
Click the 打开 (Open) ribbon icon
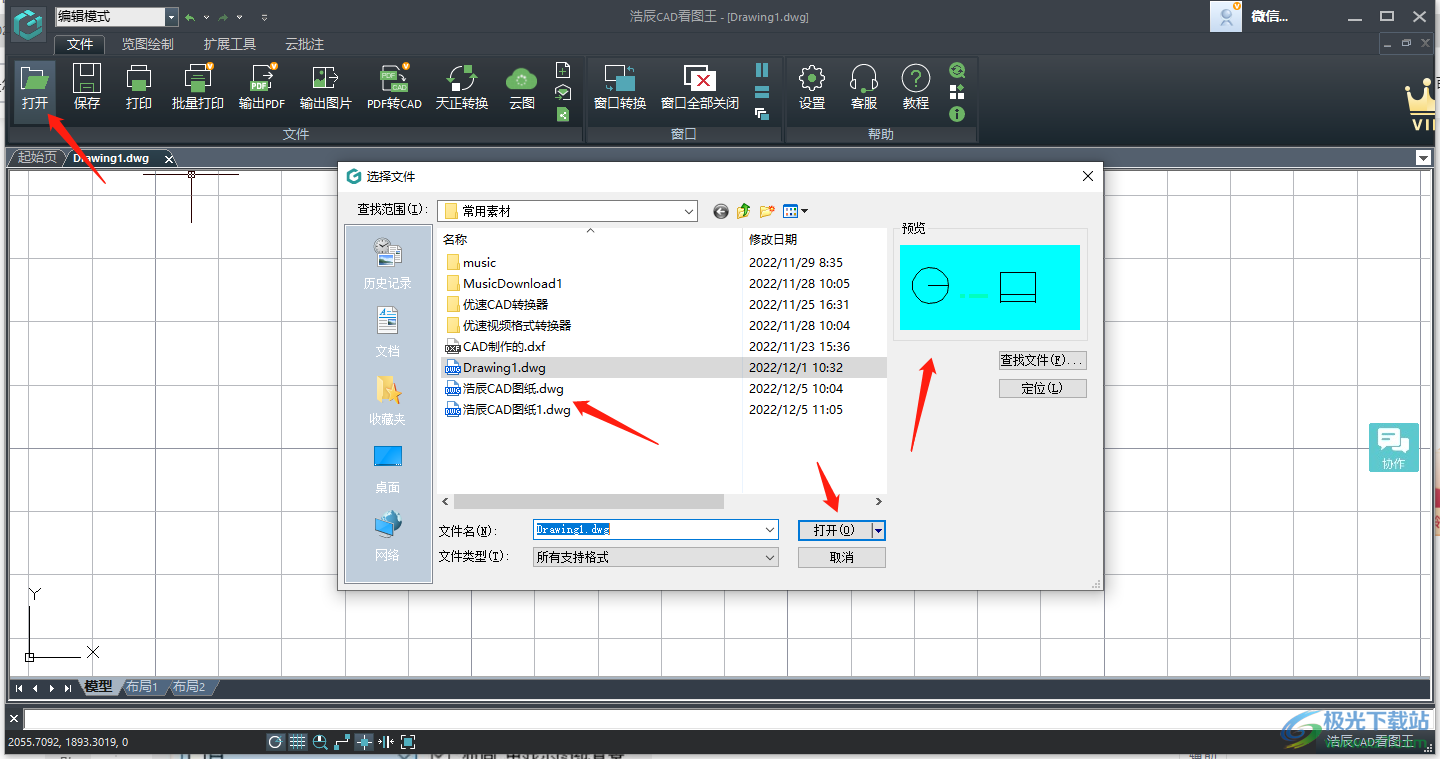tap(35, 87)
